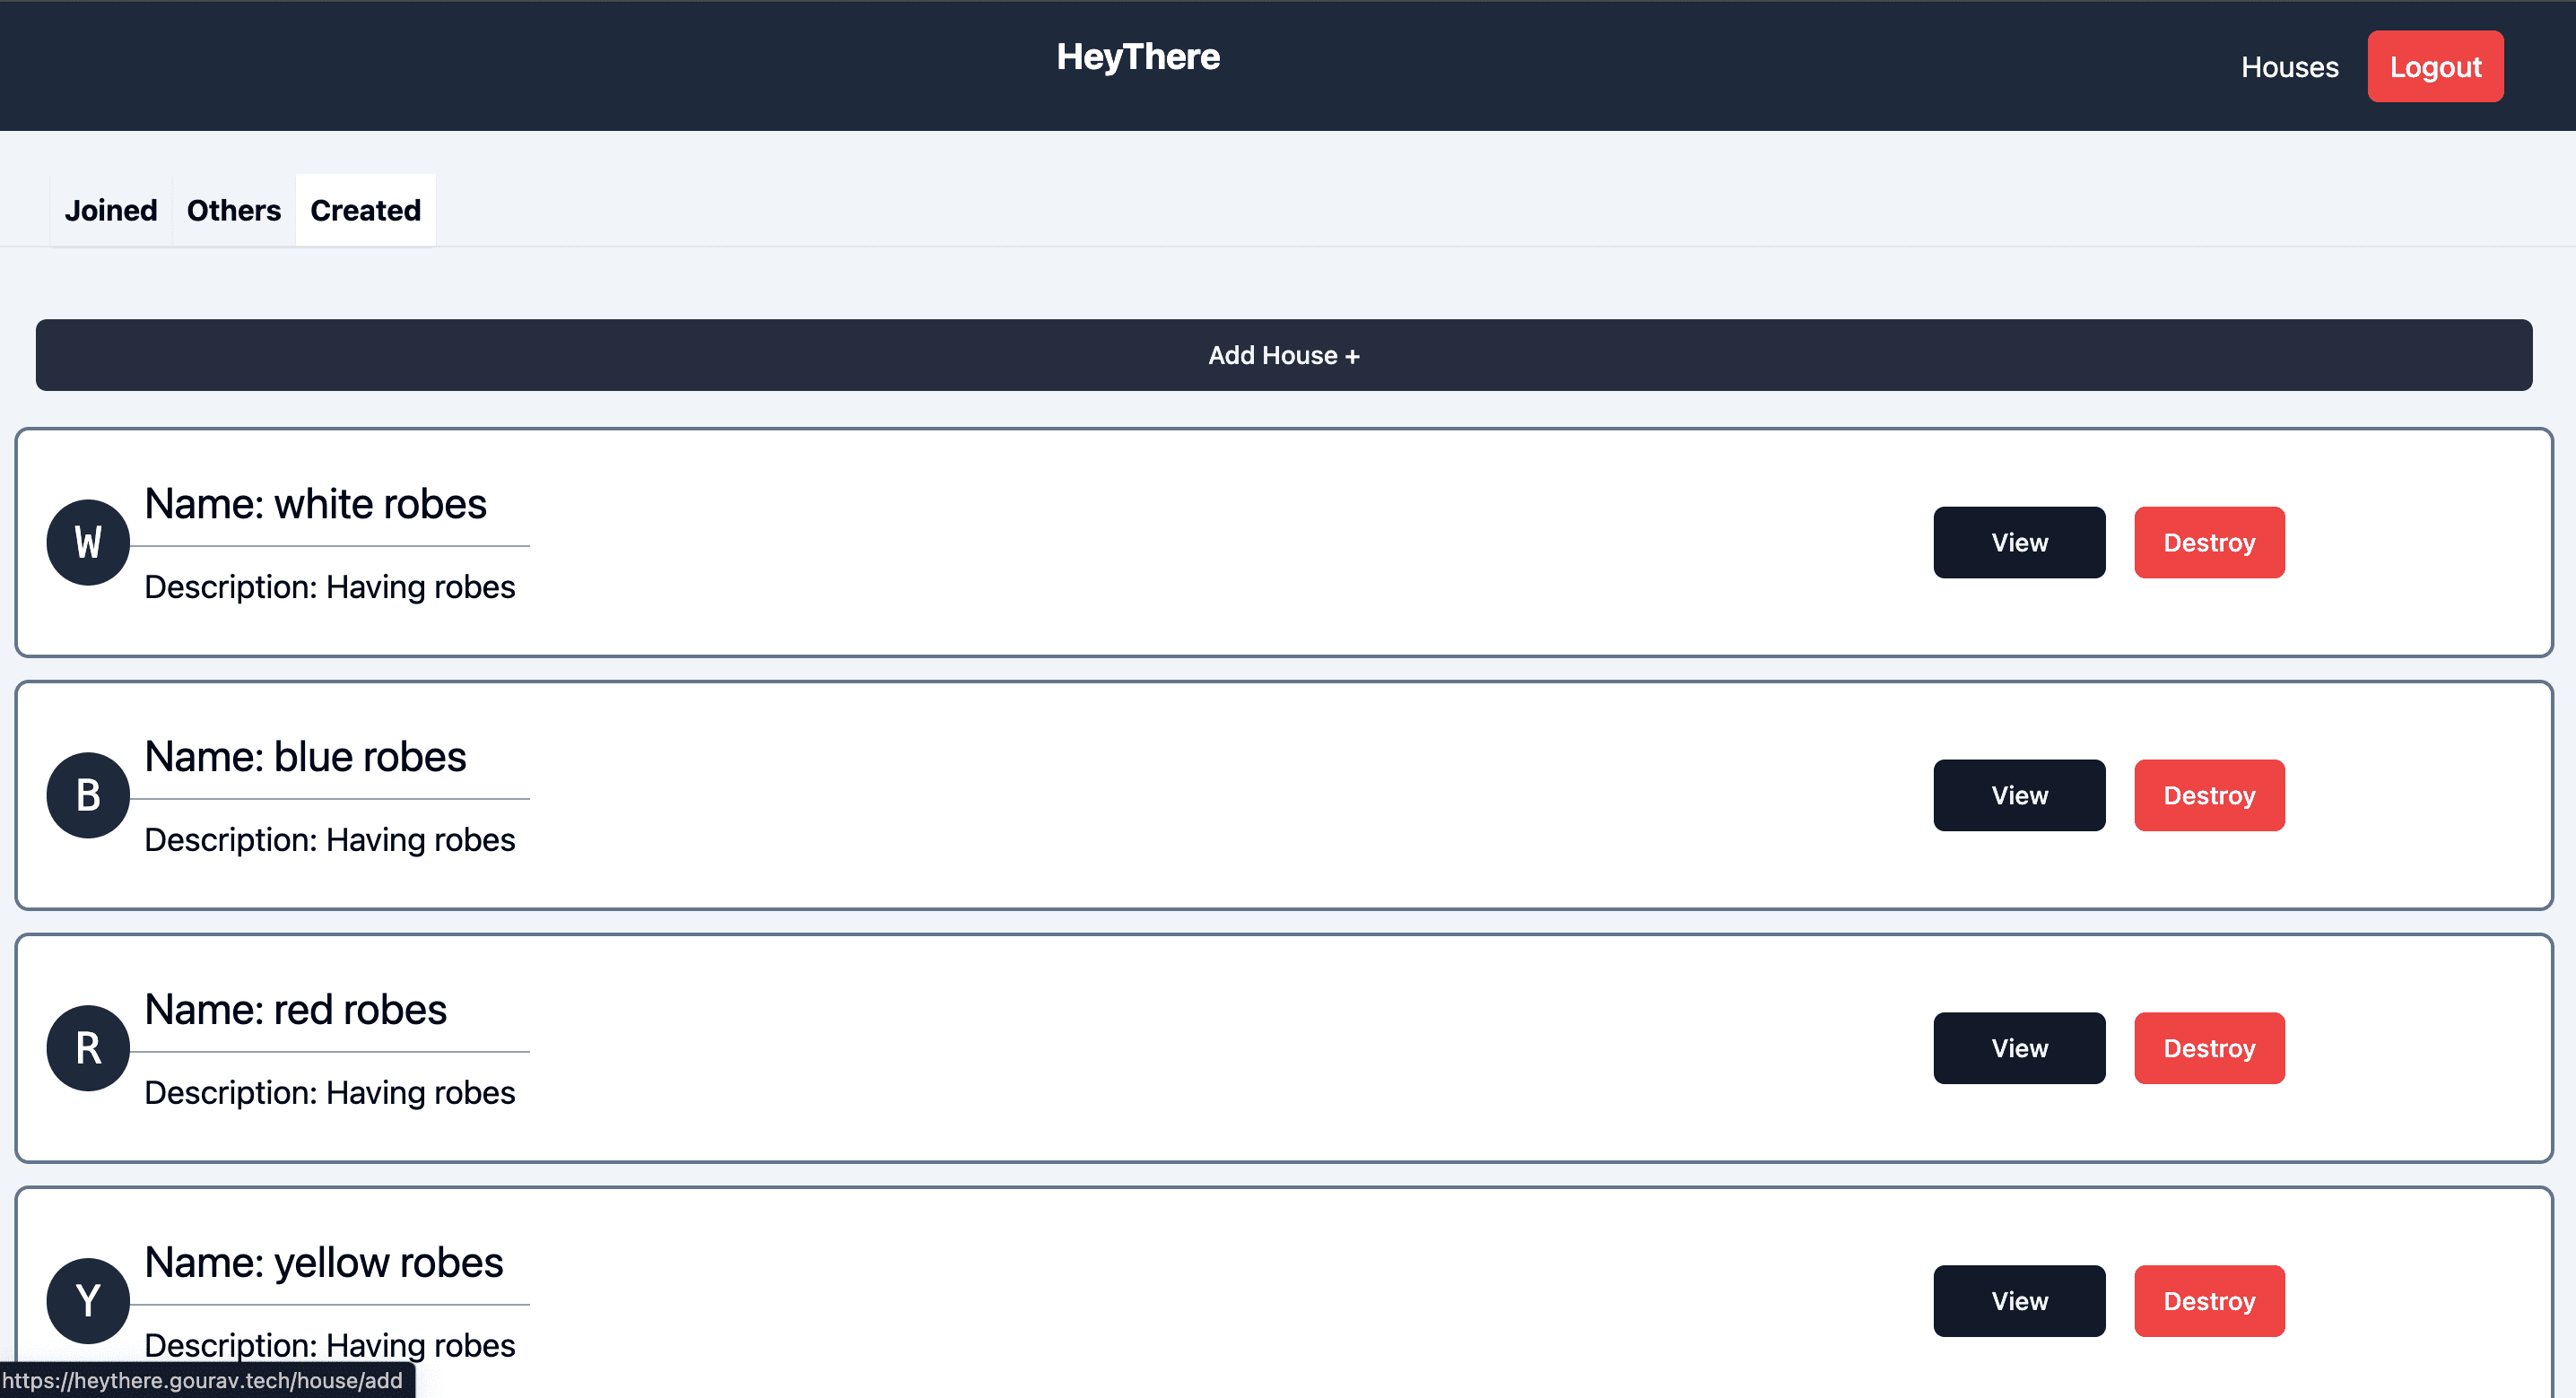
Task: Select the Created tab
Action: pyautogui.click(x=365, y=210)
